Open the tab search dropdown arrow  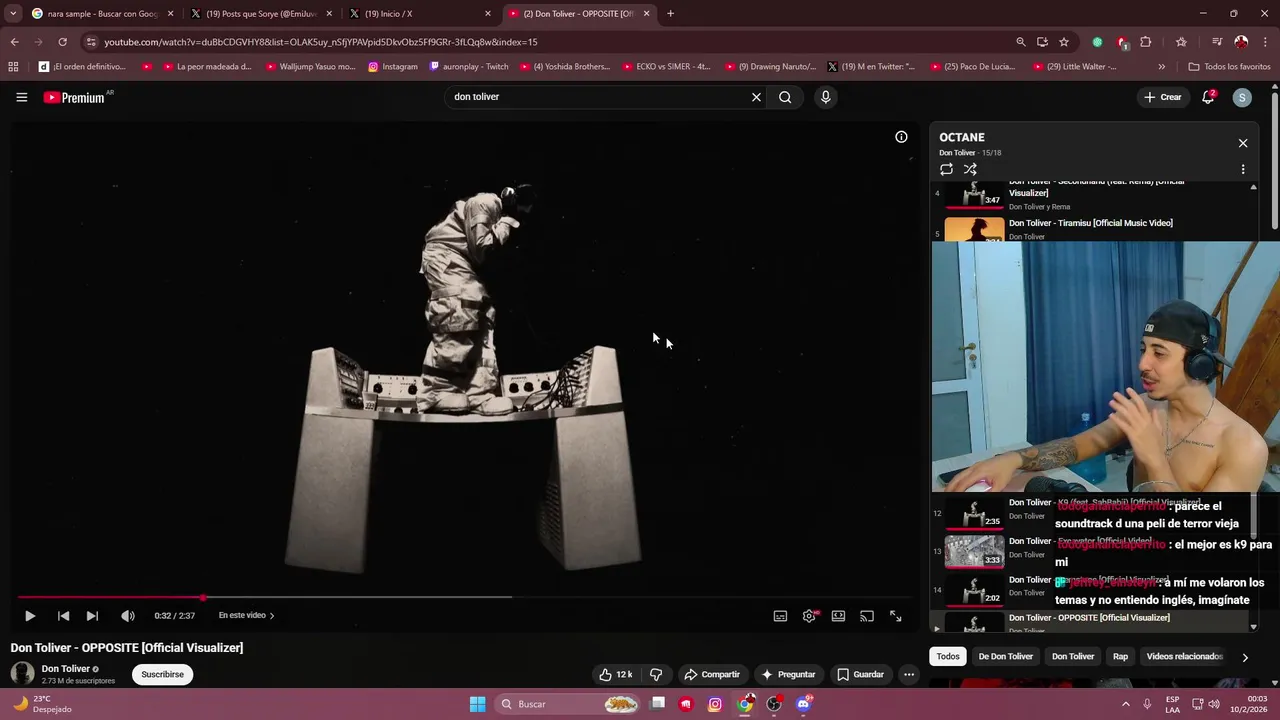coord(12,14)
